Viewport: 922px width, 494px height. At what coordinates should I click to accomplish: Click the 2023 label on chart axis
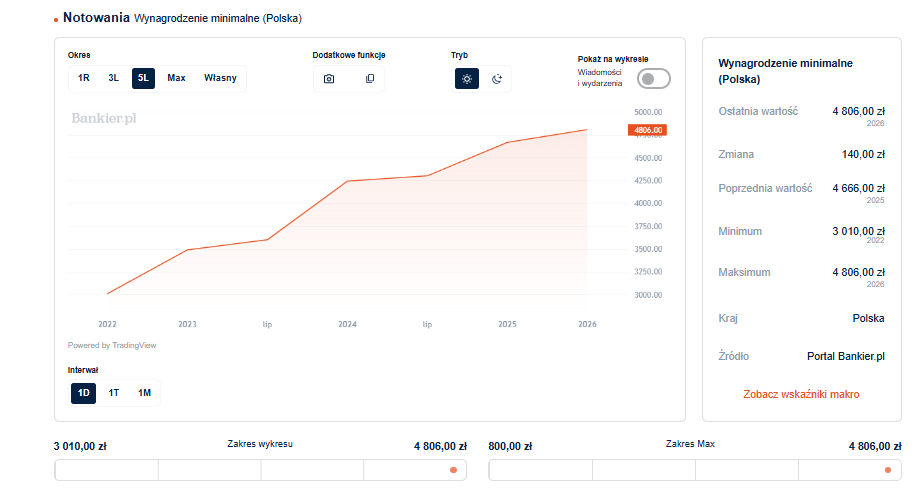(188, 324)
